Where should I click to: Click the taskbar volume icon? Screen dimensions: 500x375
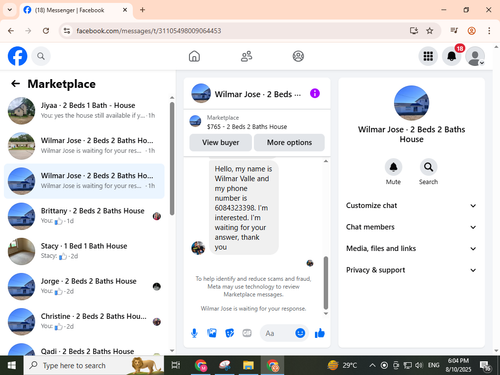click(419, 366)
